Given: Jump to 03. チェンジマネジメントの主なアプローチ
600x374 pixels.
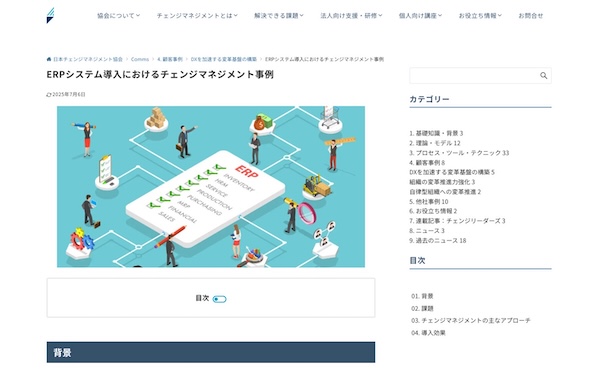Looking at the screenshot, I should click(x=471, y=320).
